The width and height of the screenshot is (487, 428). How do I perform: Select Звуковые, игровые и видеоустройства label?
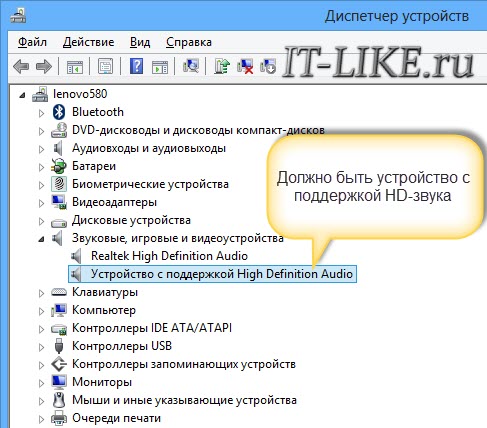click(x=178, y=238)
